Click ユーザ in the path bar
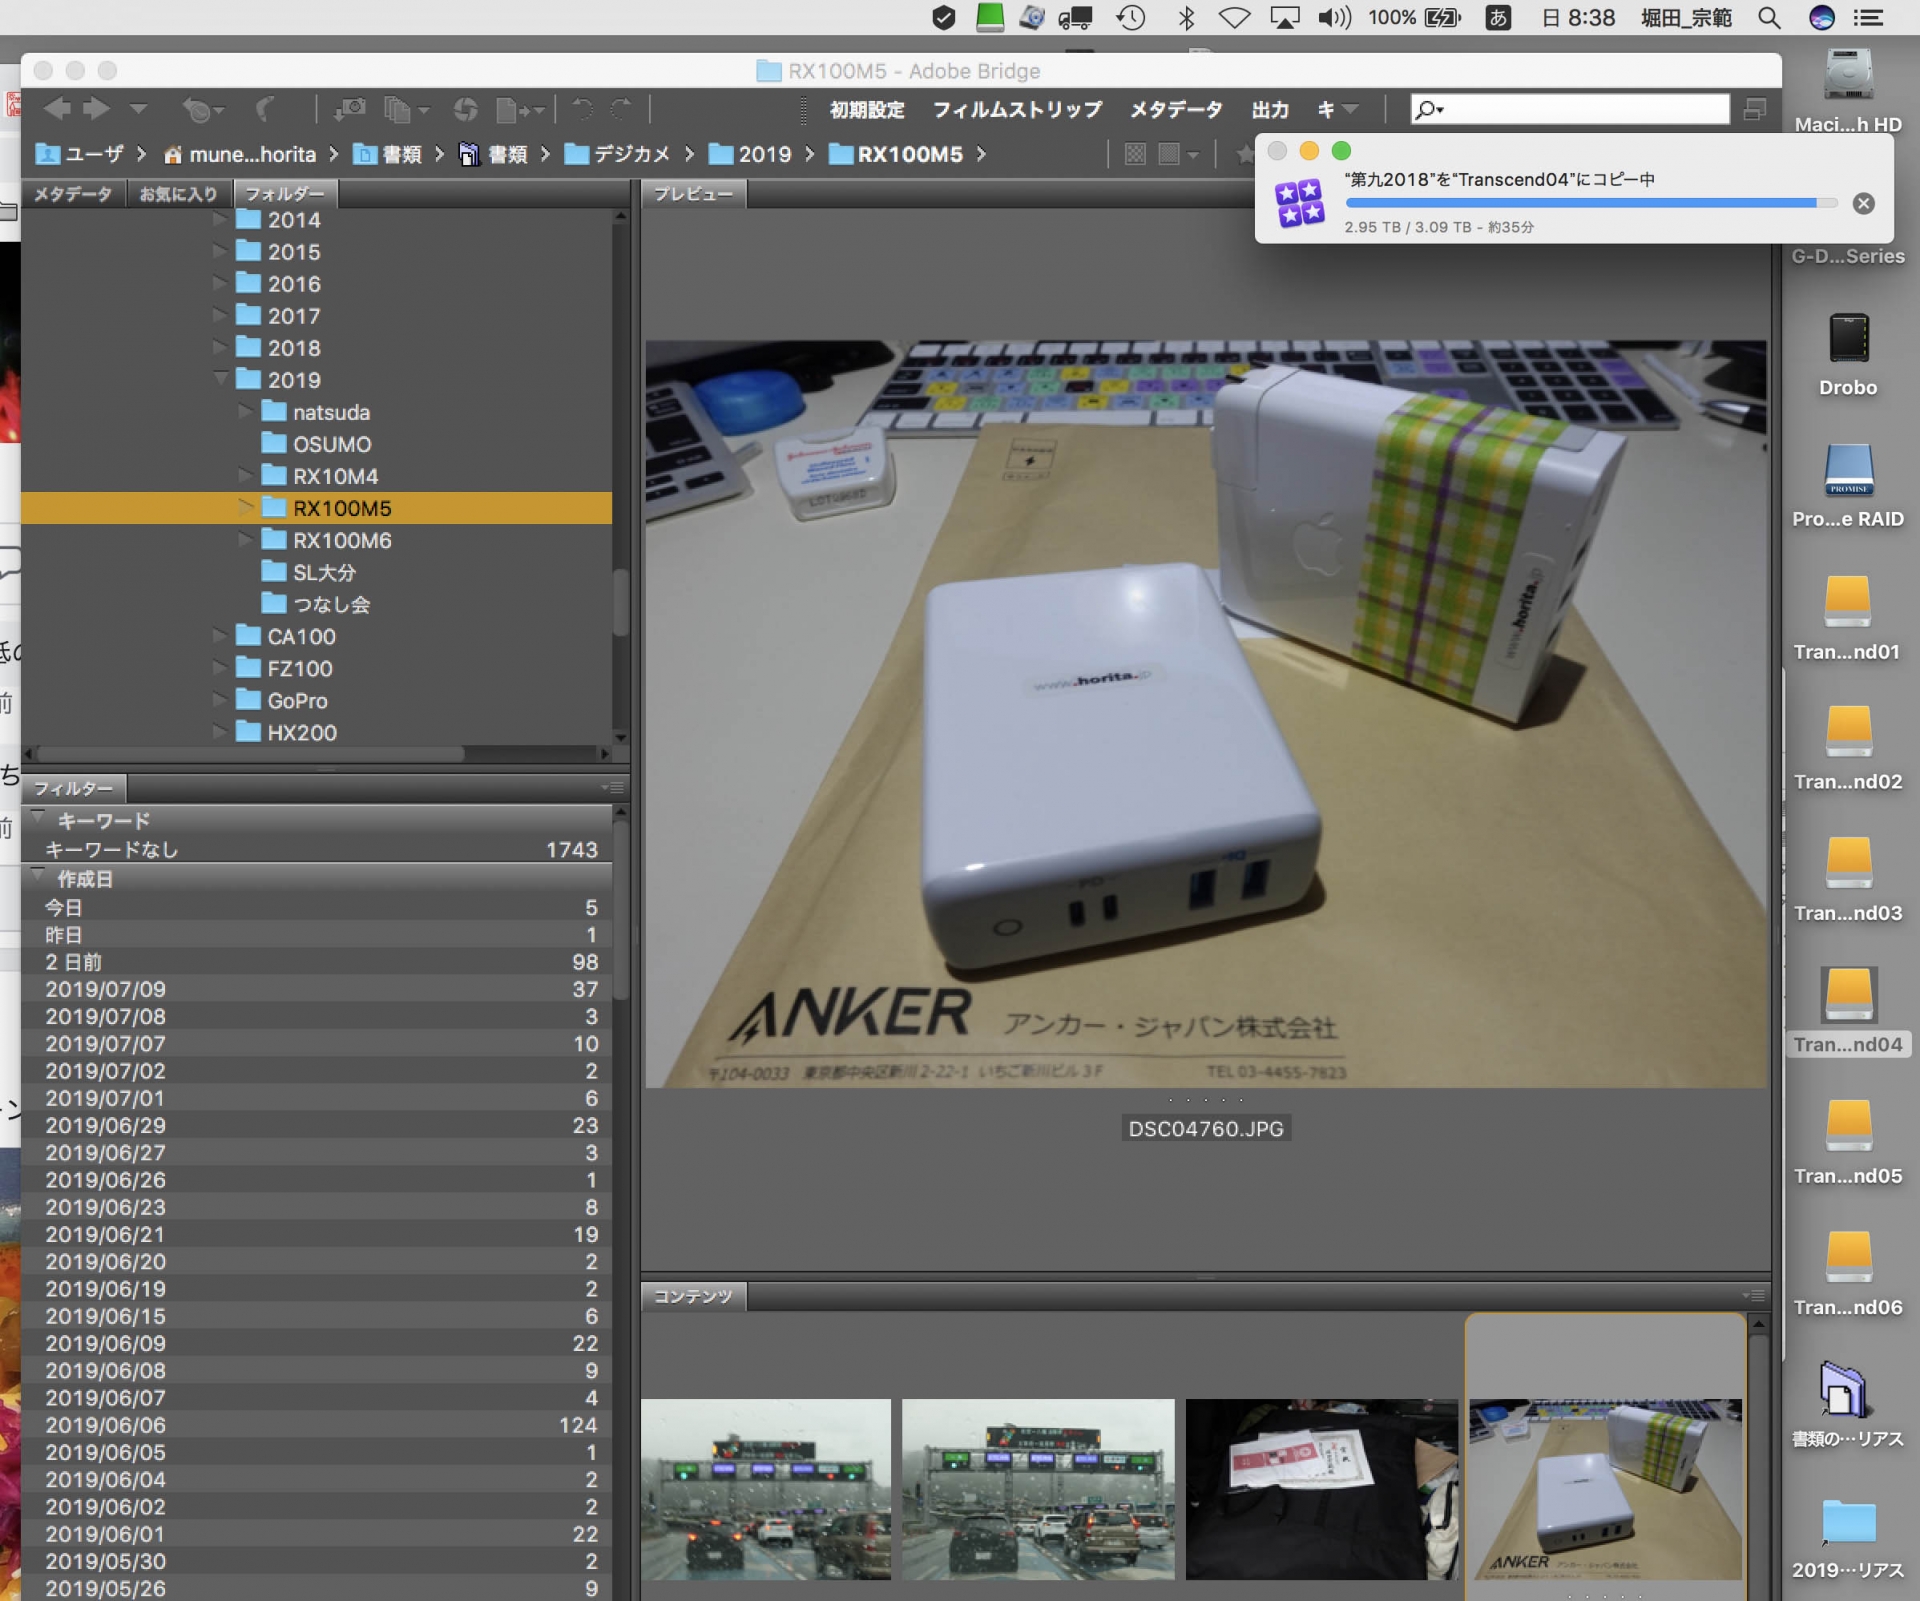Screen dimensions: 1920x1601 [x=80, y=154]
